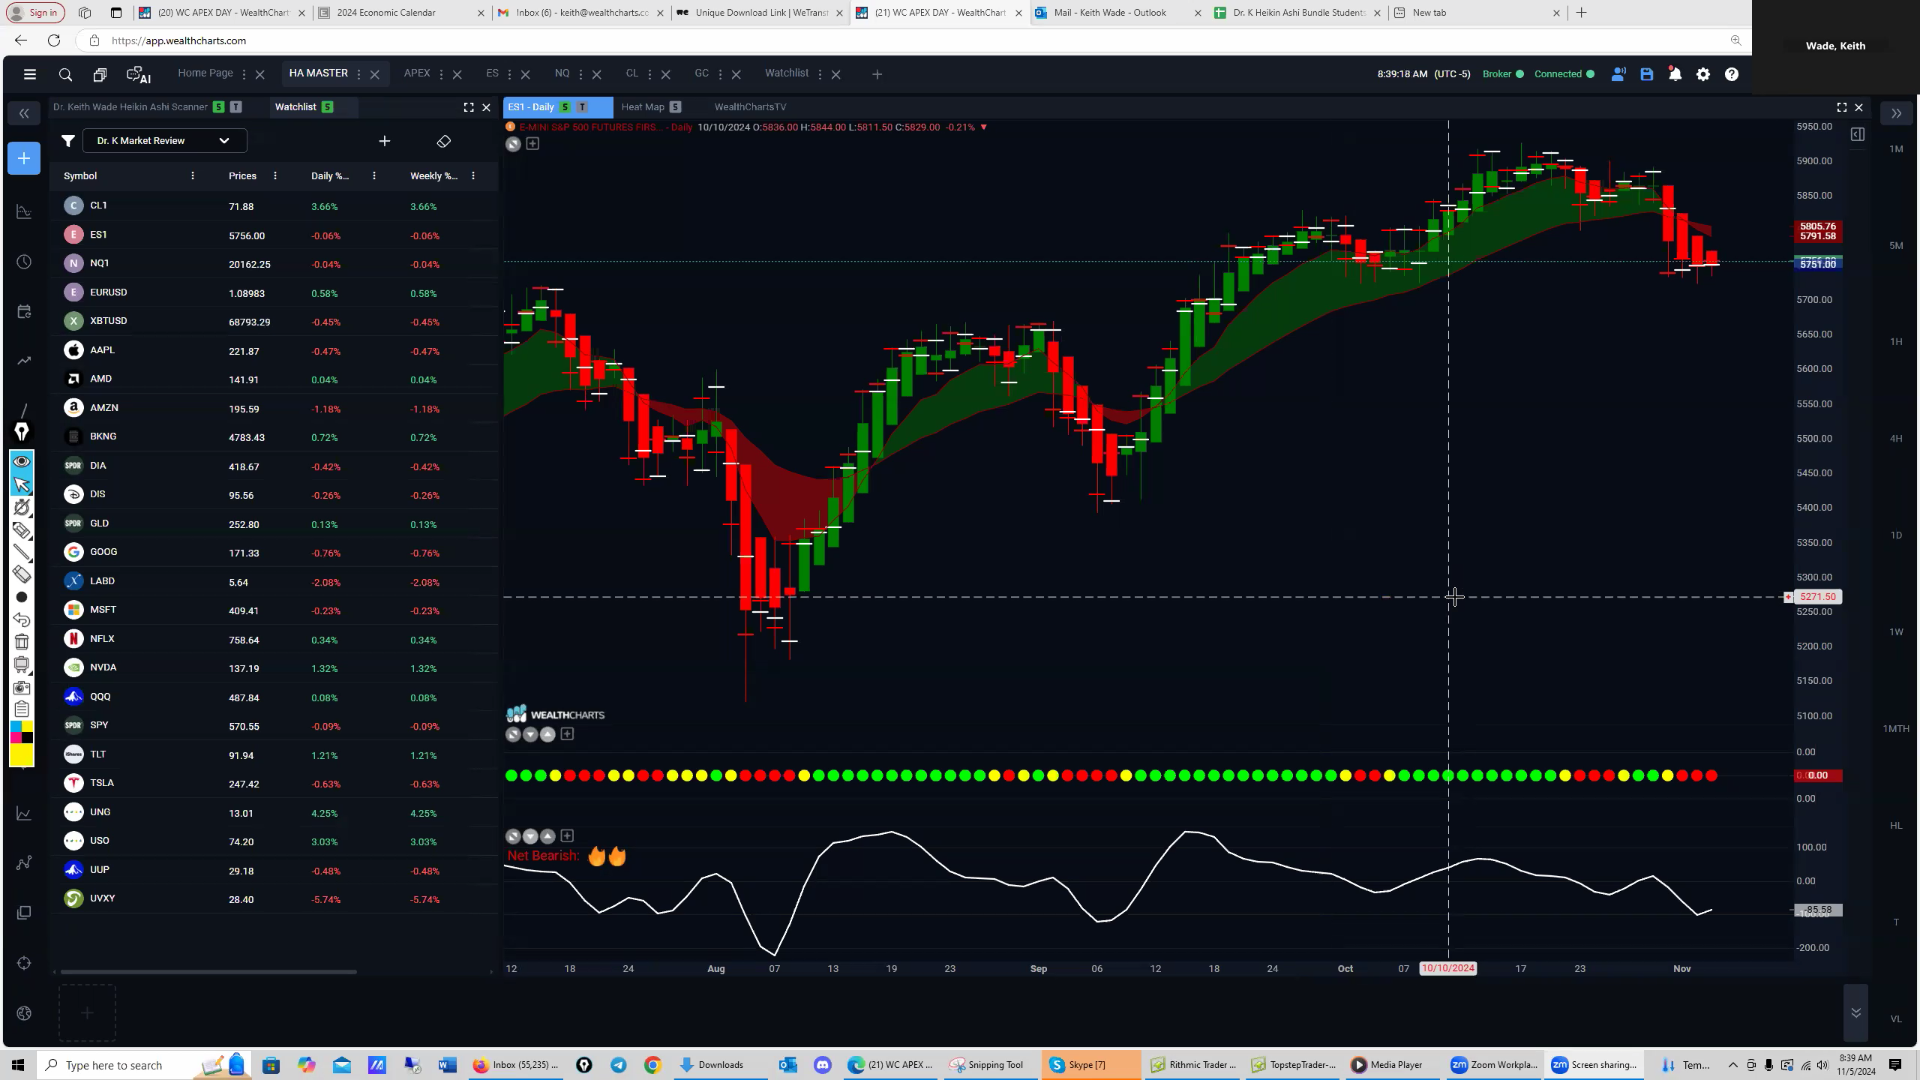Viewport: 1920px width, 1080px height.
Task: Switch to the NQ workspace tab
Action: coord(562,73)
